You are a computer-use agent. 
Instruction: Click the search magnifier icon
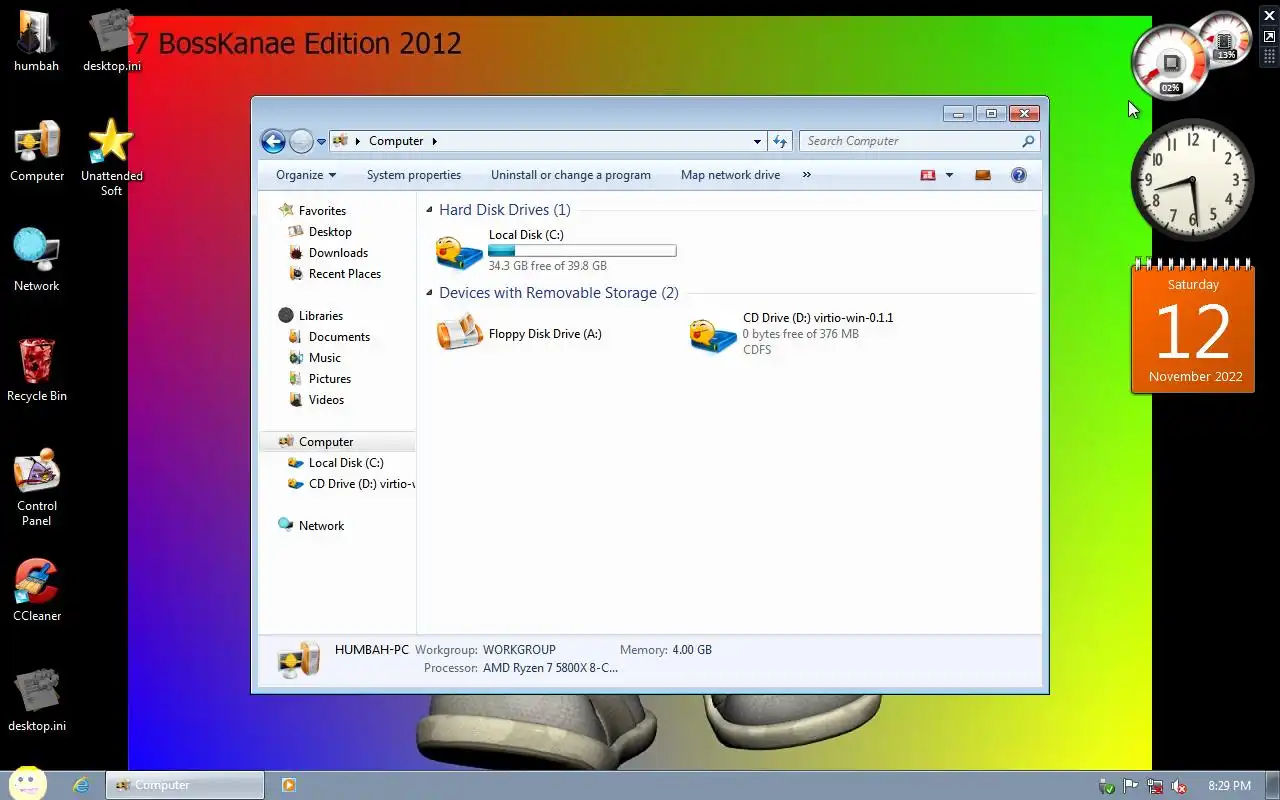[1028, 141]
